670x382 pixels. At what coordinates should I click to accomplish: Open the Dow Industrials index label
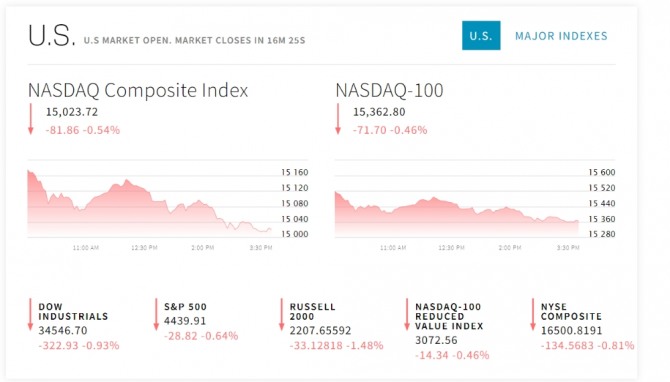(73, 311)
